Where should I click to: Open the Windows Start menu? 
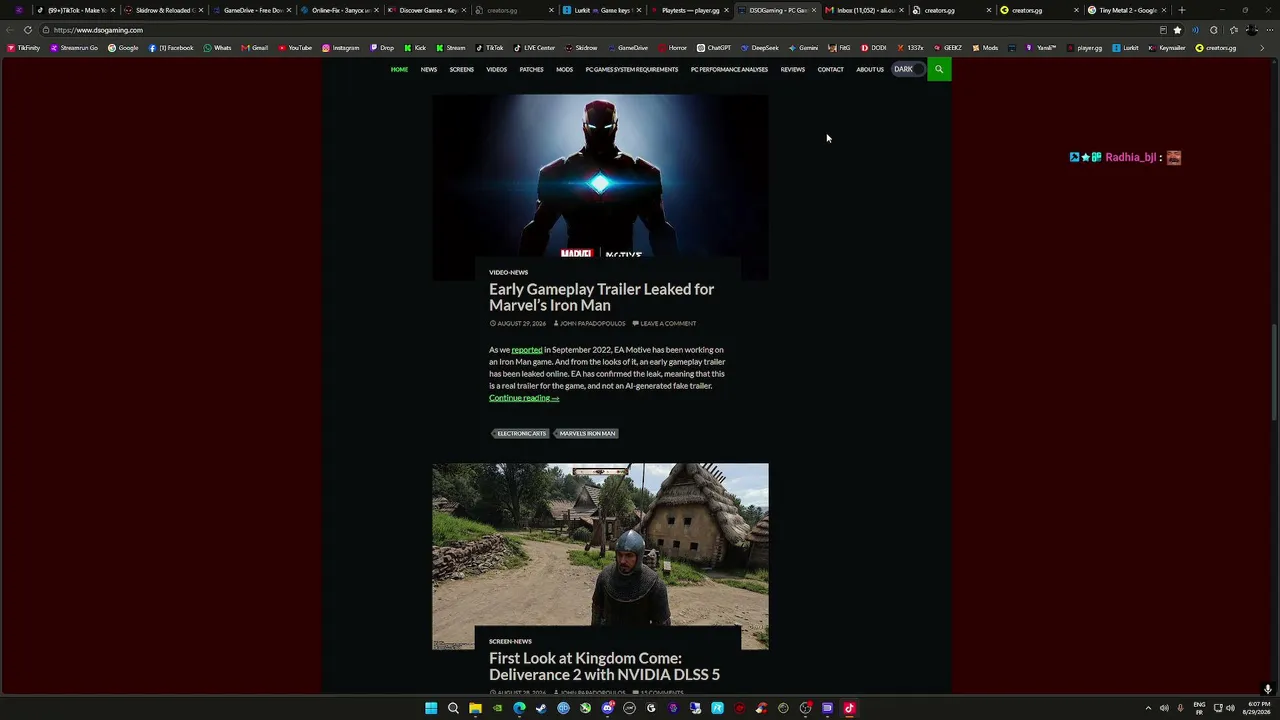(x=431, y=708)
